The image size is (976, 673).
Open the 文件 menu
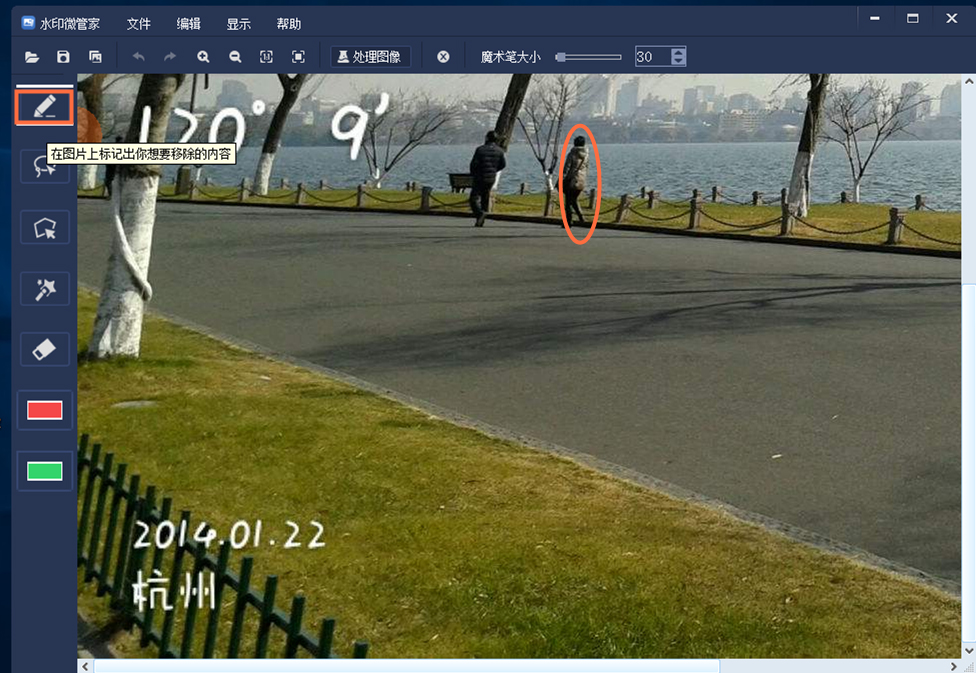[x=138, y=24]
